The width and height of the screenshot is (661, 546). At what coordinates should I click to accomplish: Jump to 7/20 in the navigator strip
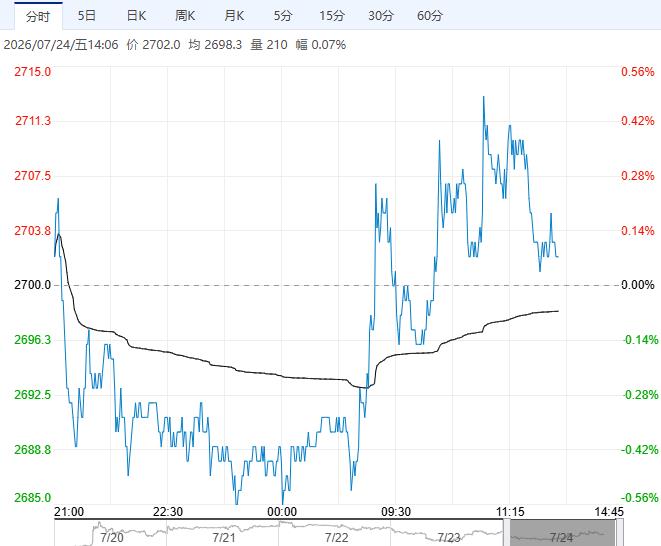coord(112,538)
